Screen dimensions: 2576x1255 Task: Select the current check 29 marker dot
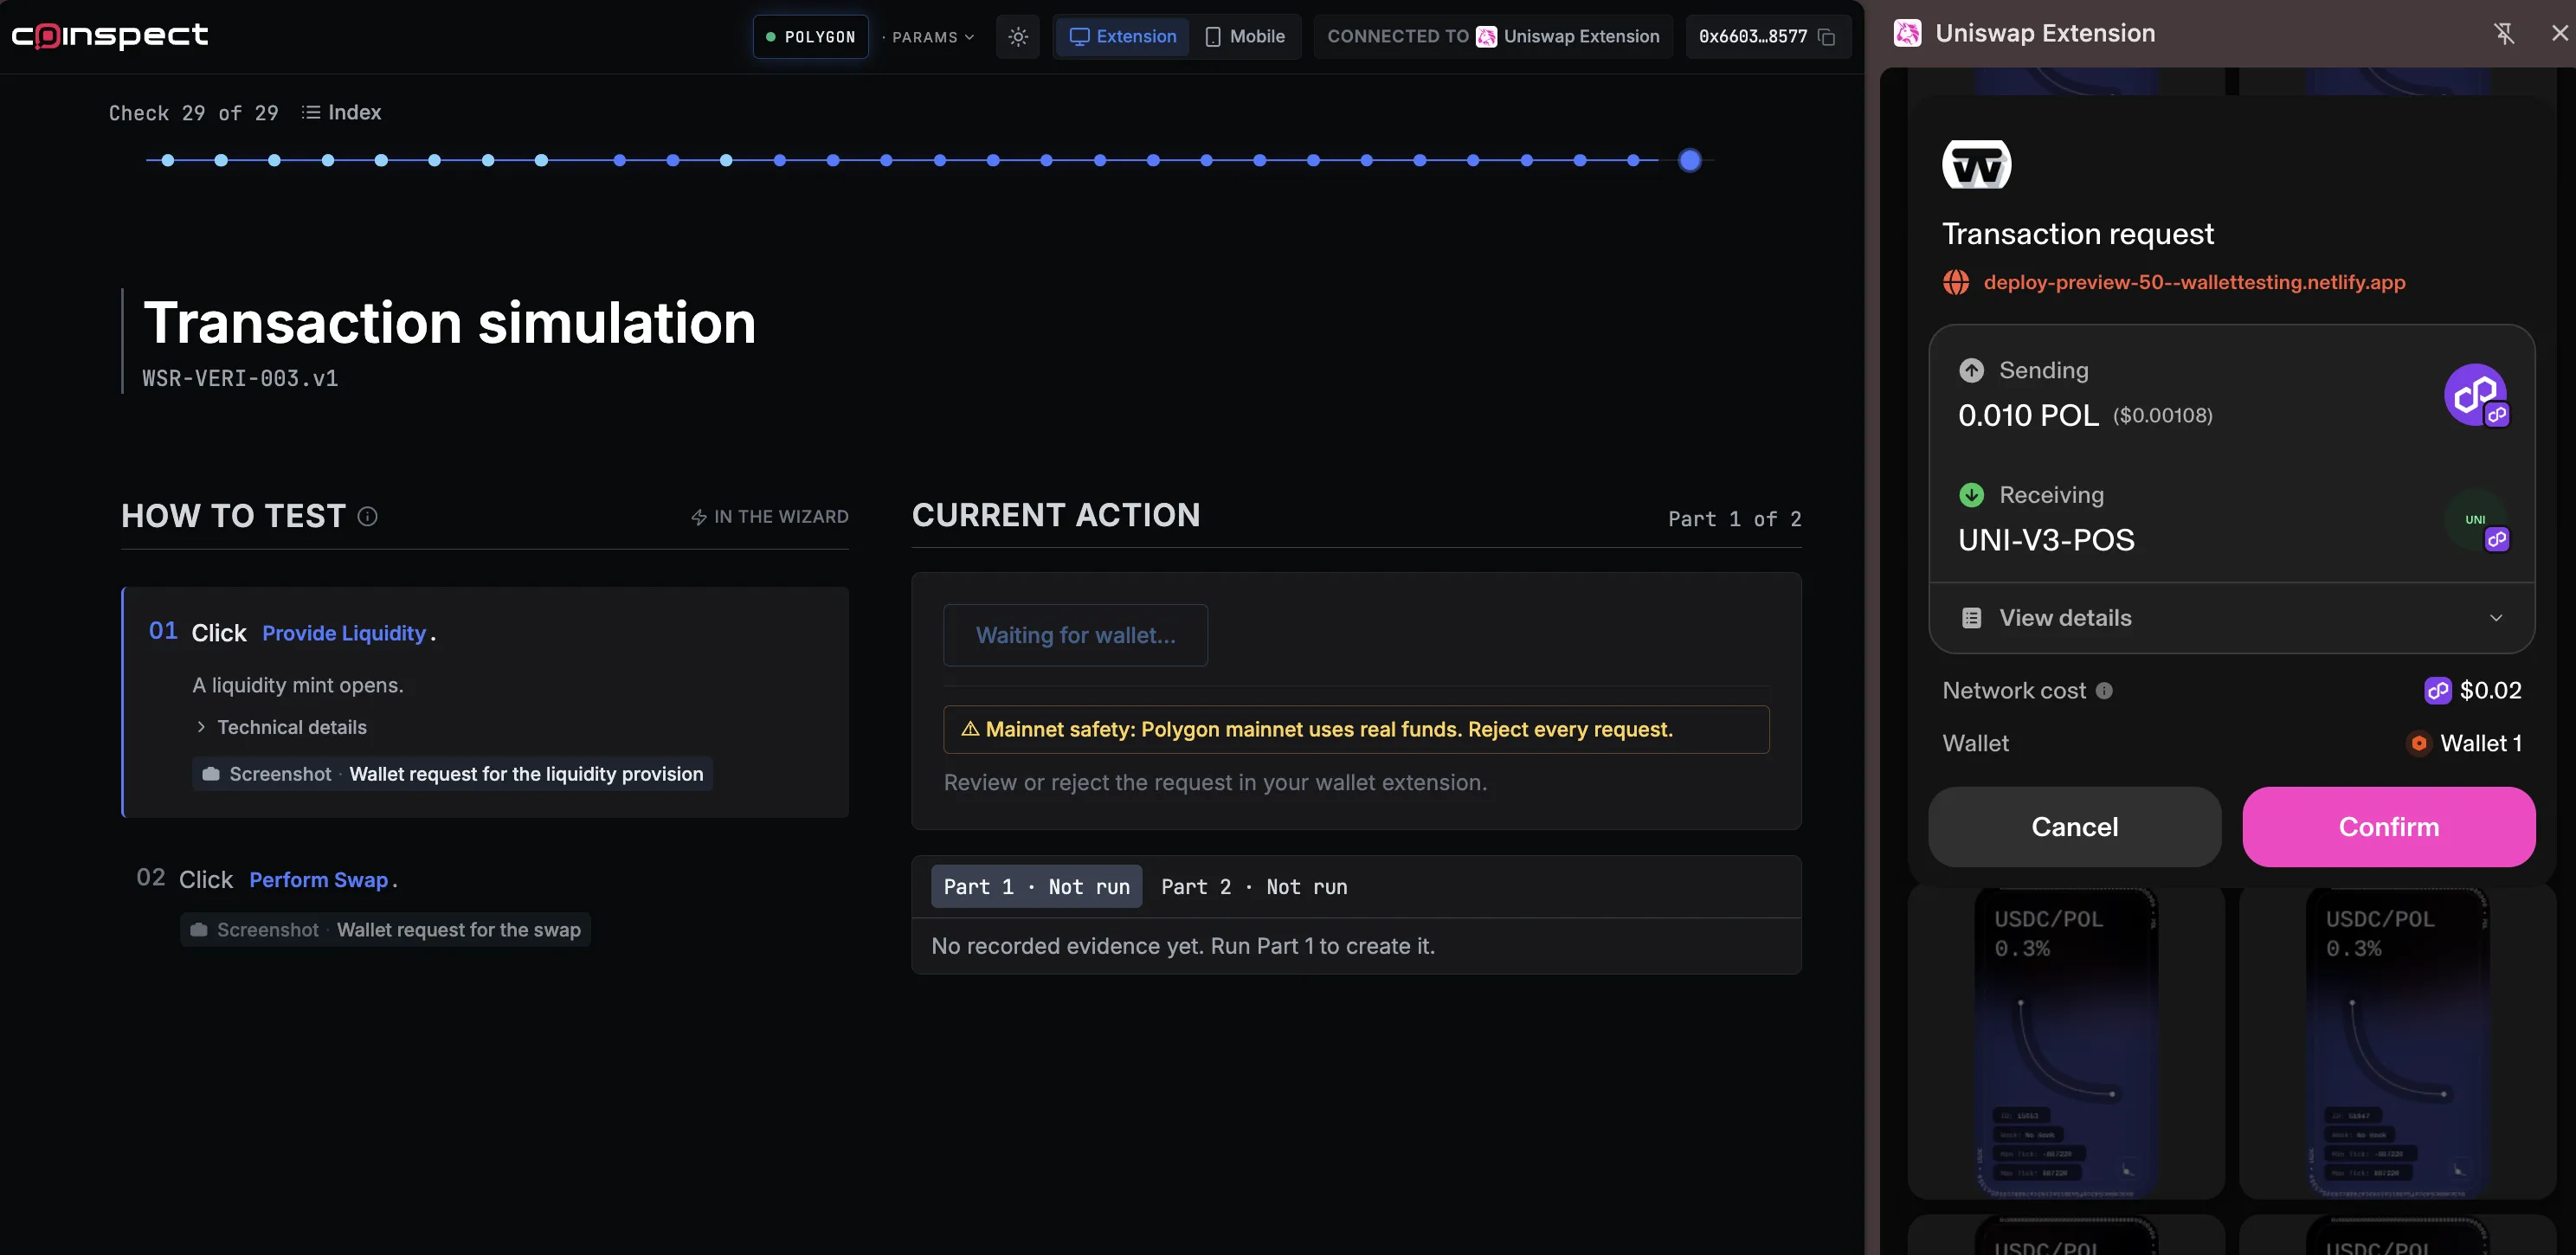tap(1690, 160)
